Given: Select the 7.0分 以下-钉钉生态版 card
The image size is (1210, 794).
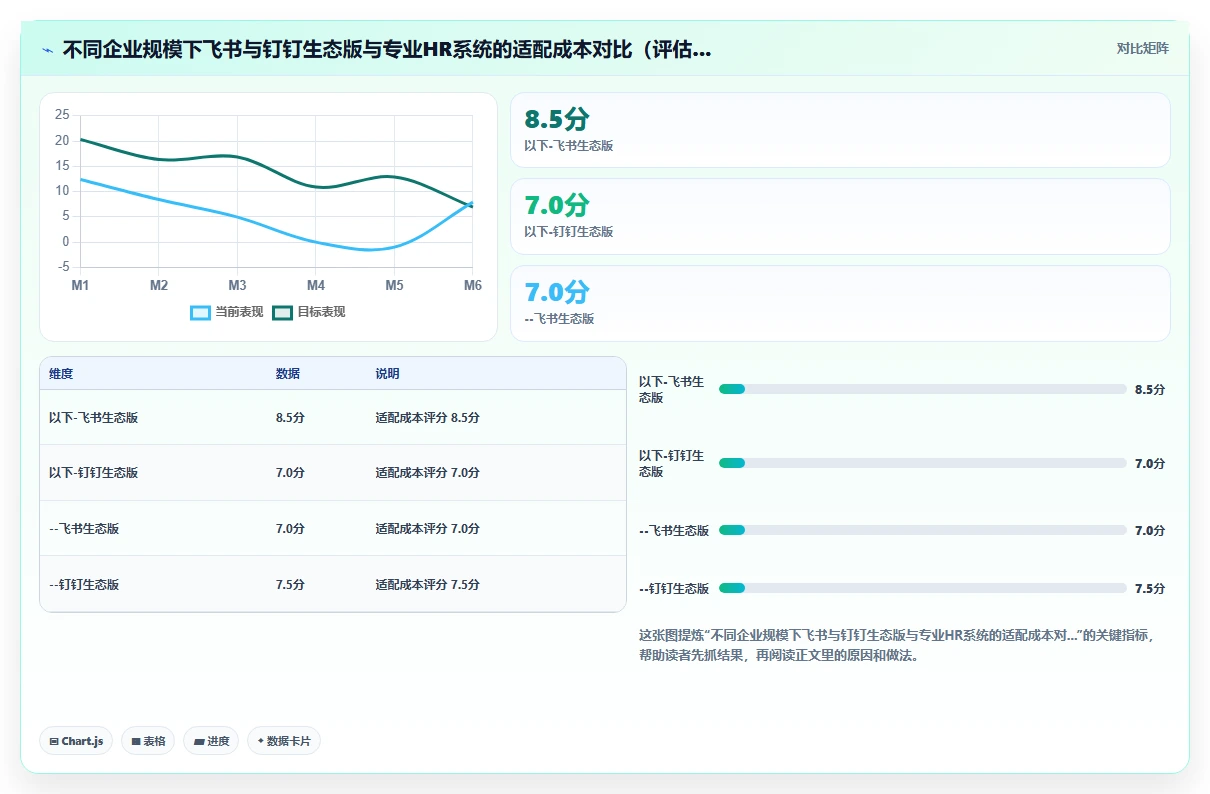Looking at the screenshot, I should click(840, 216).
